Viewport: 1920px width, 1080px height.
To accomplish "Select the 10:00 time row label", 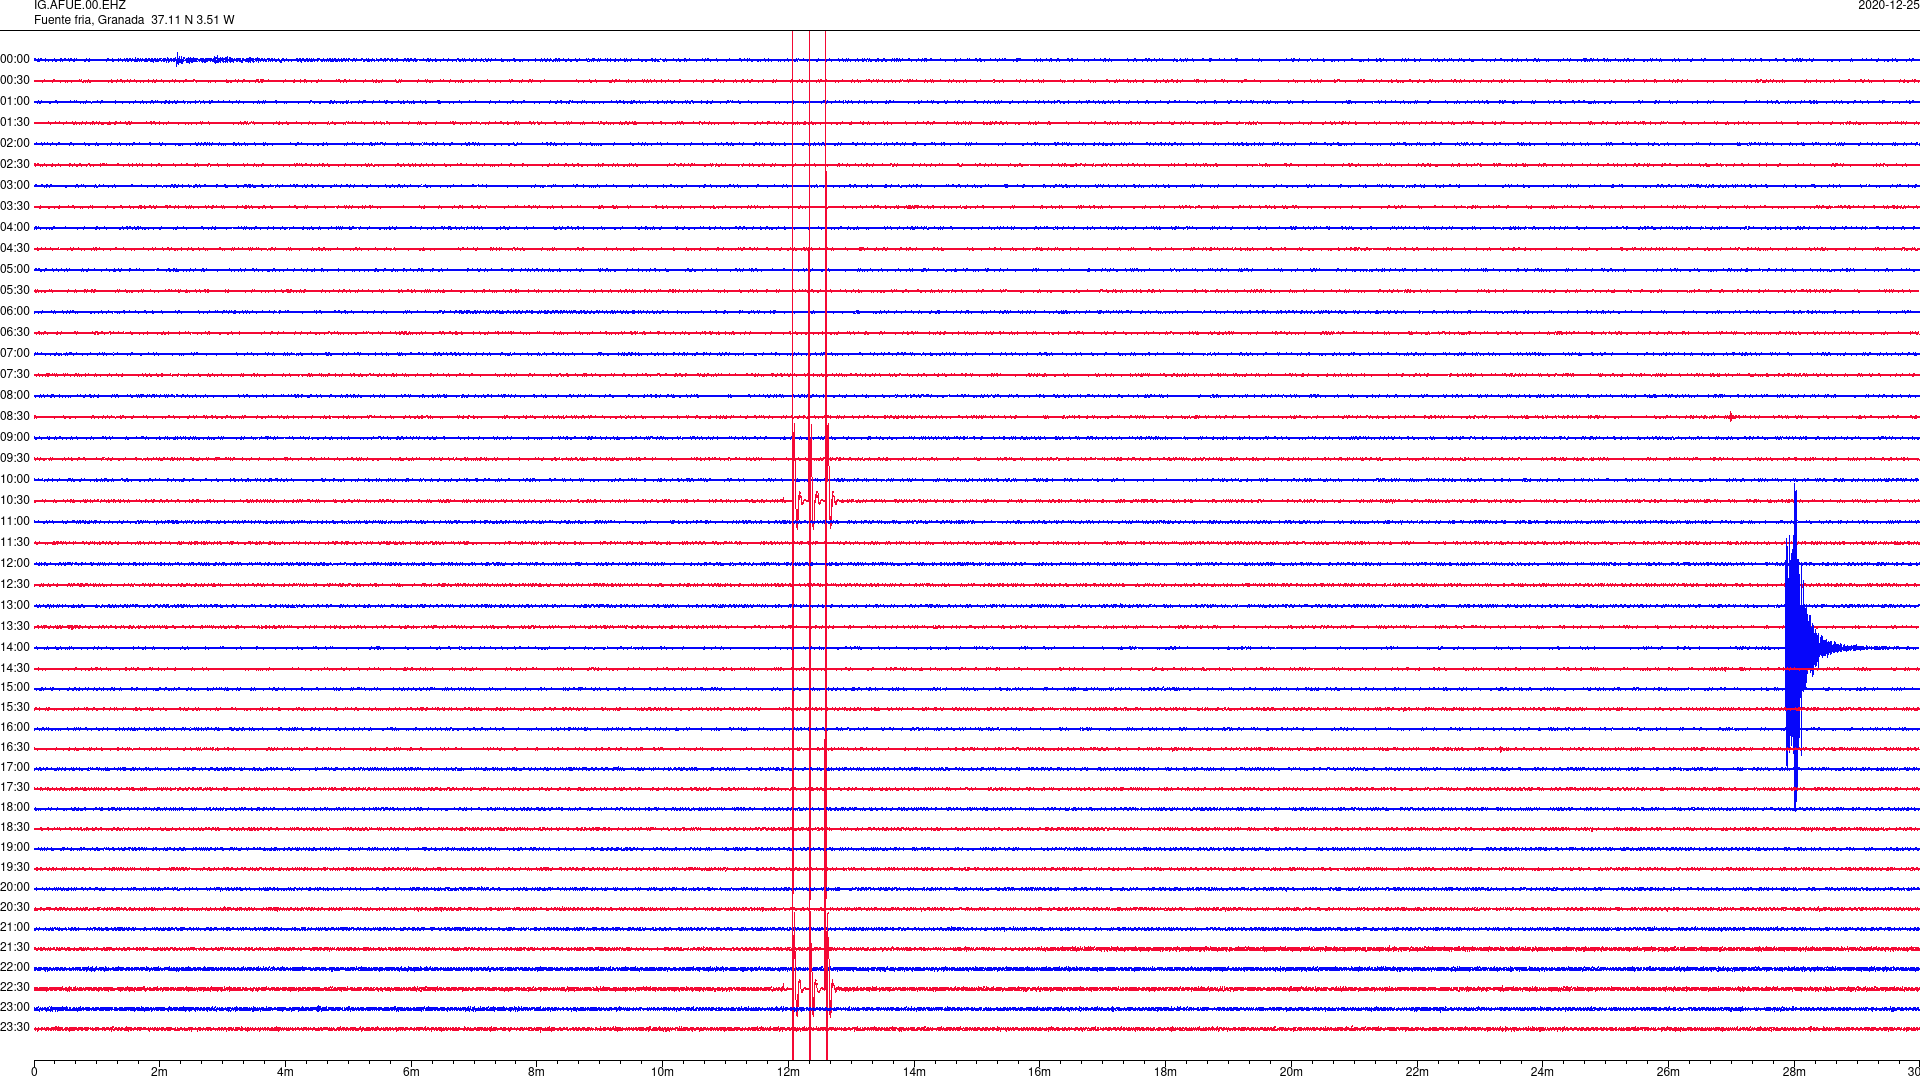I will pos(15,480).
